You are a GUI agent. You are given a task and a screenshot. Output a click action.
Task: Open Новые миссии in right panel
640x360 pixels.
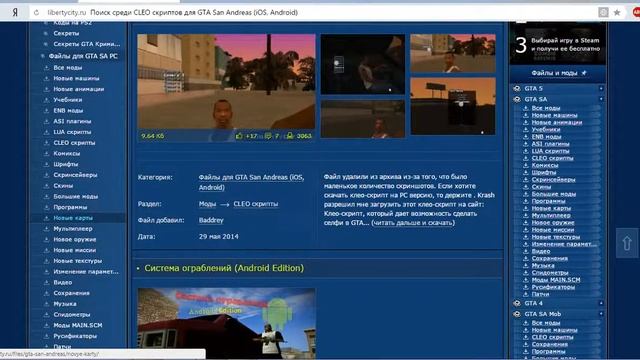[553, 230]
